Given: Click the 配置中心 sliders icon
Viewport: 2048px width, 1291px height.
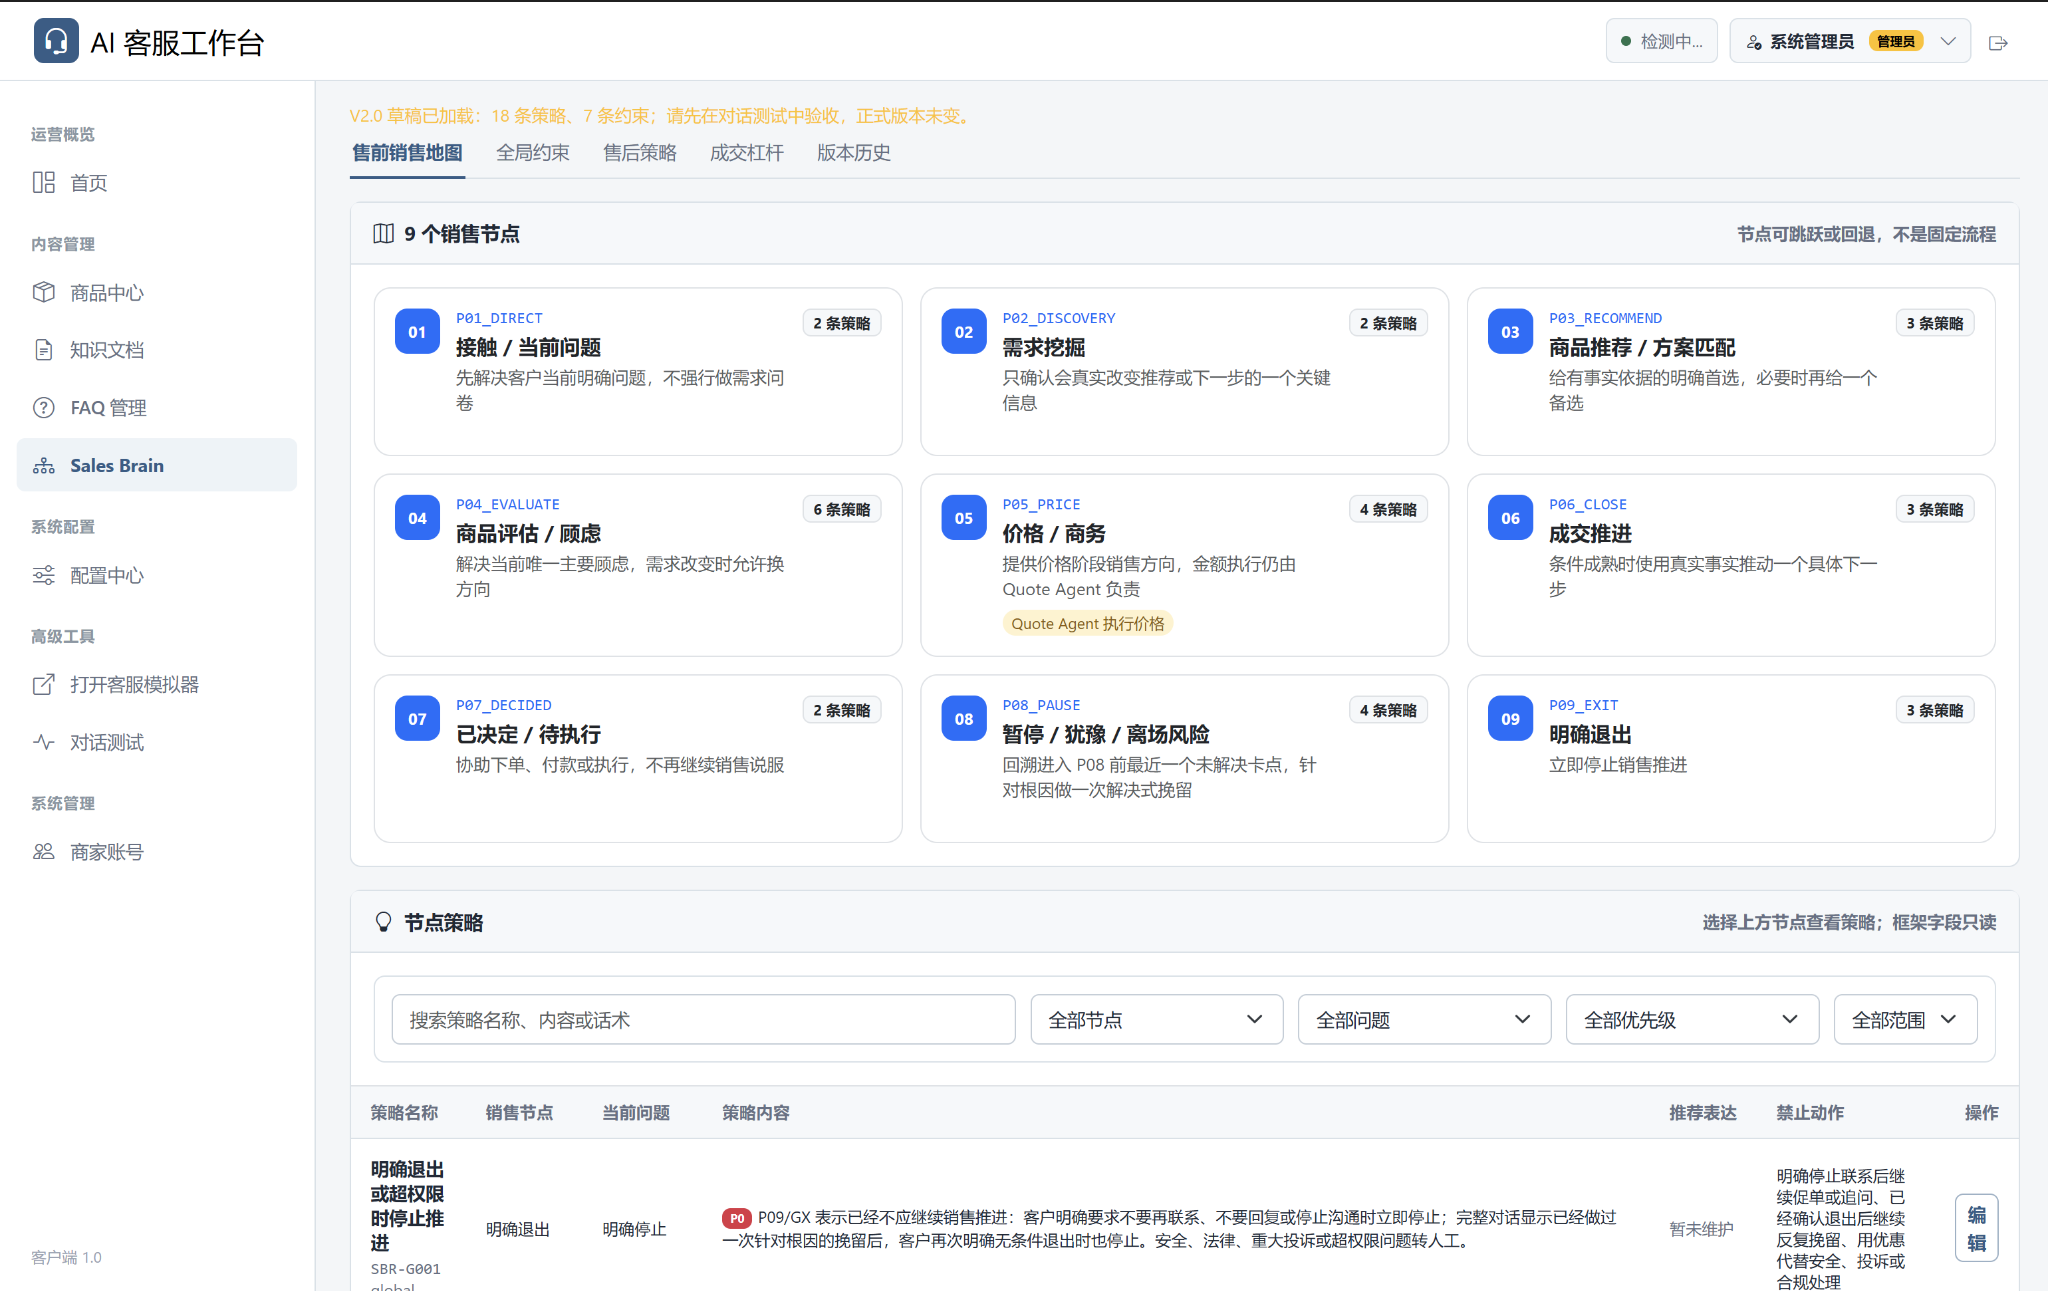Looking at the screenshot, I should 44,575.
